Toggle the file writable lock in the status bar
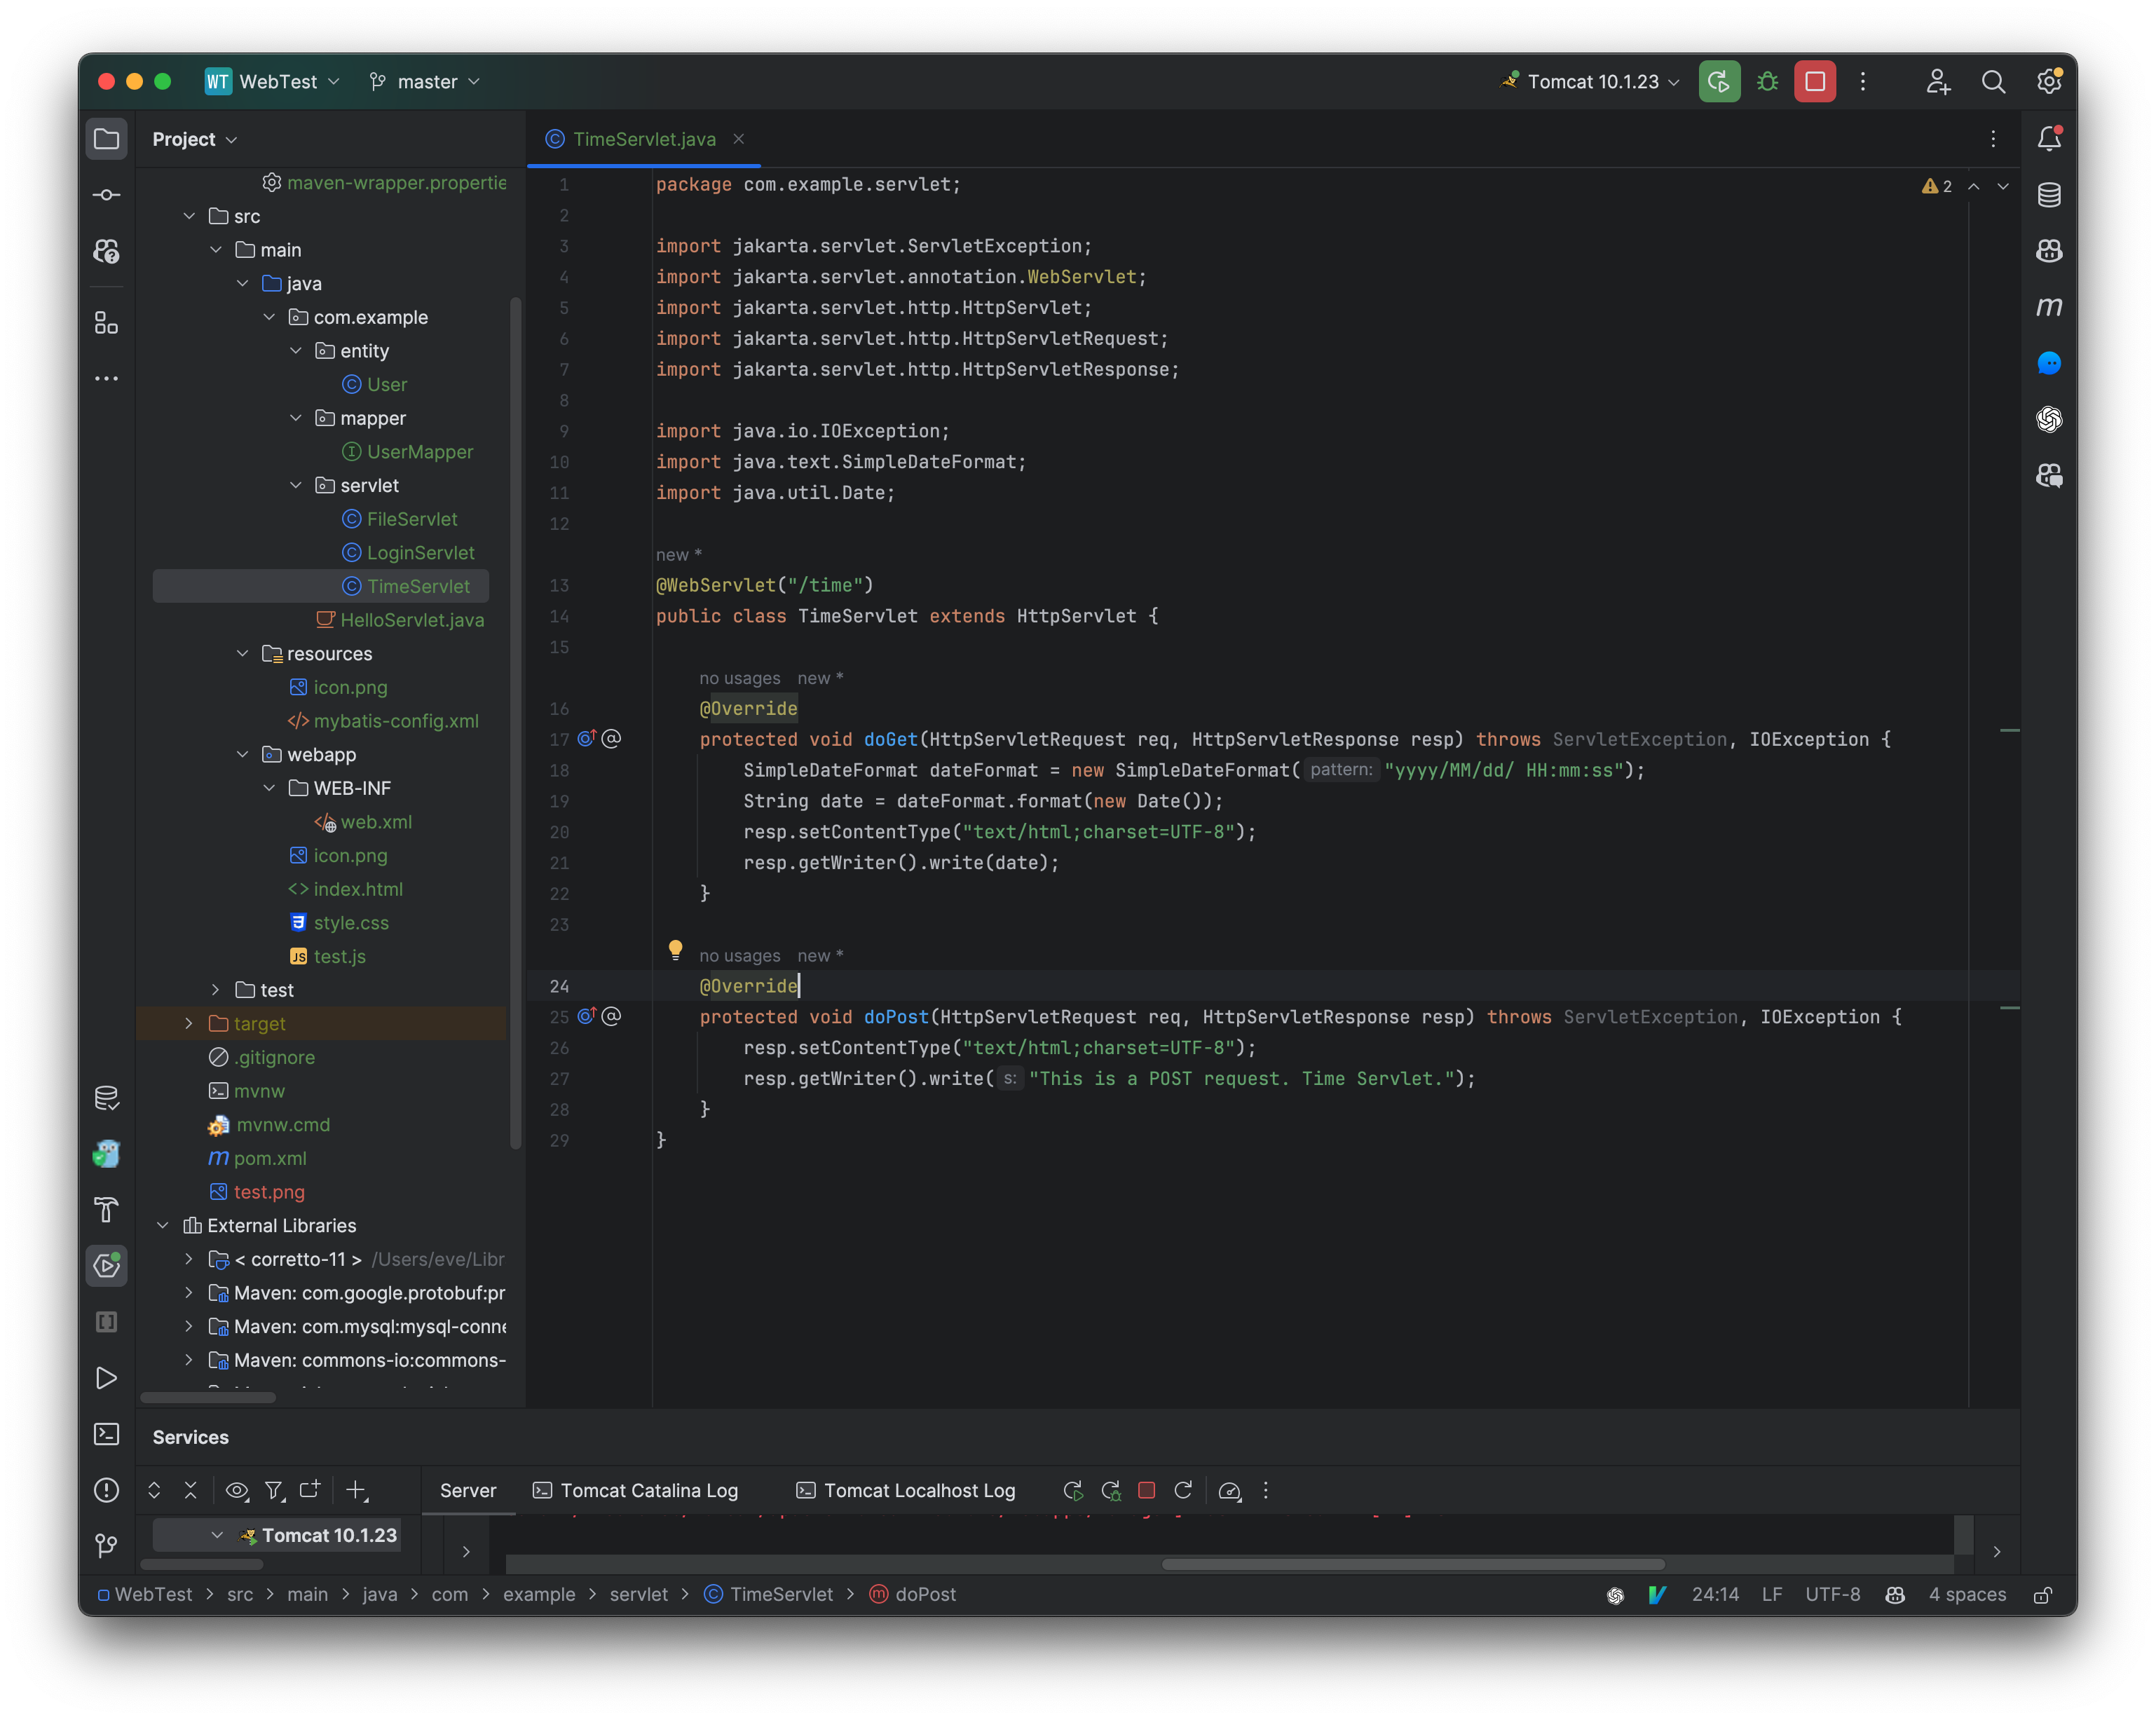 2042,1594
